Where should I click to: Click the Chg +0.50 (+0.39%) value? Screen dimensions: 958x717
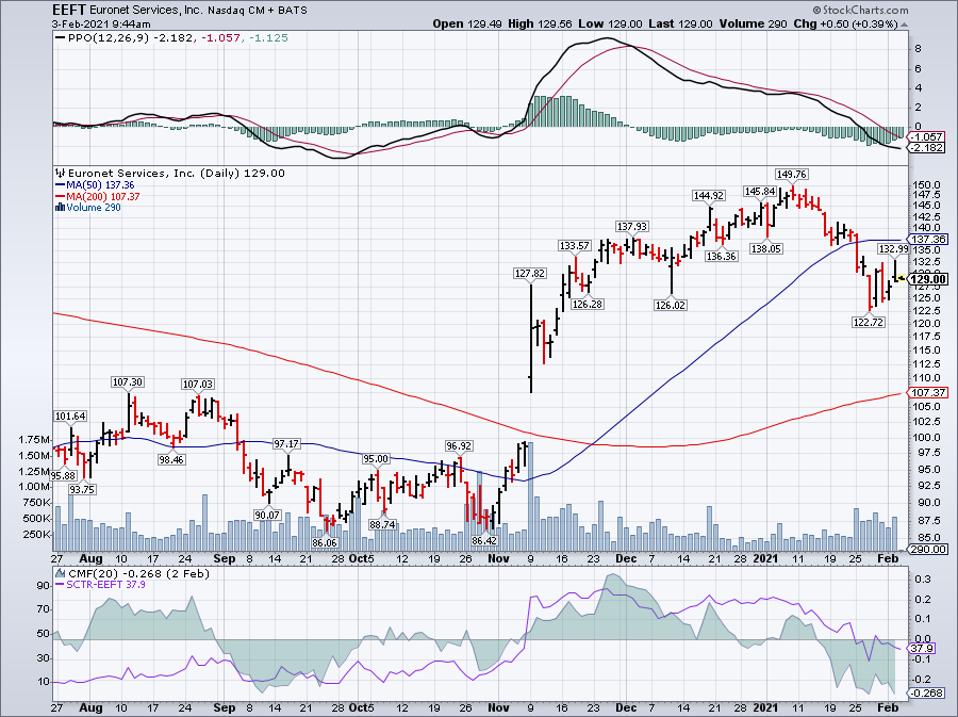pyautogui.click(x=846, y=24)
